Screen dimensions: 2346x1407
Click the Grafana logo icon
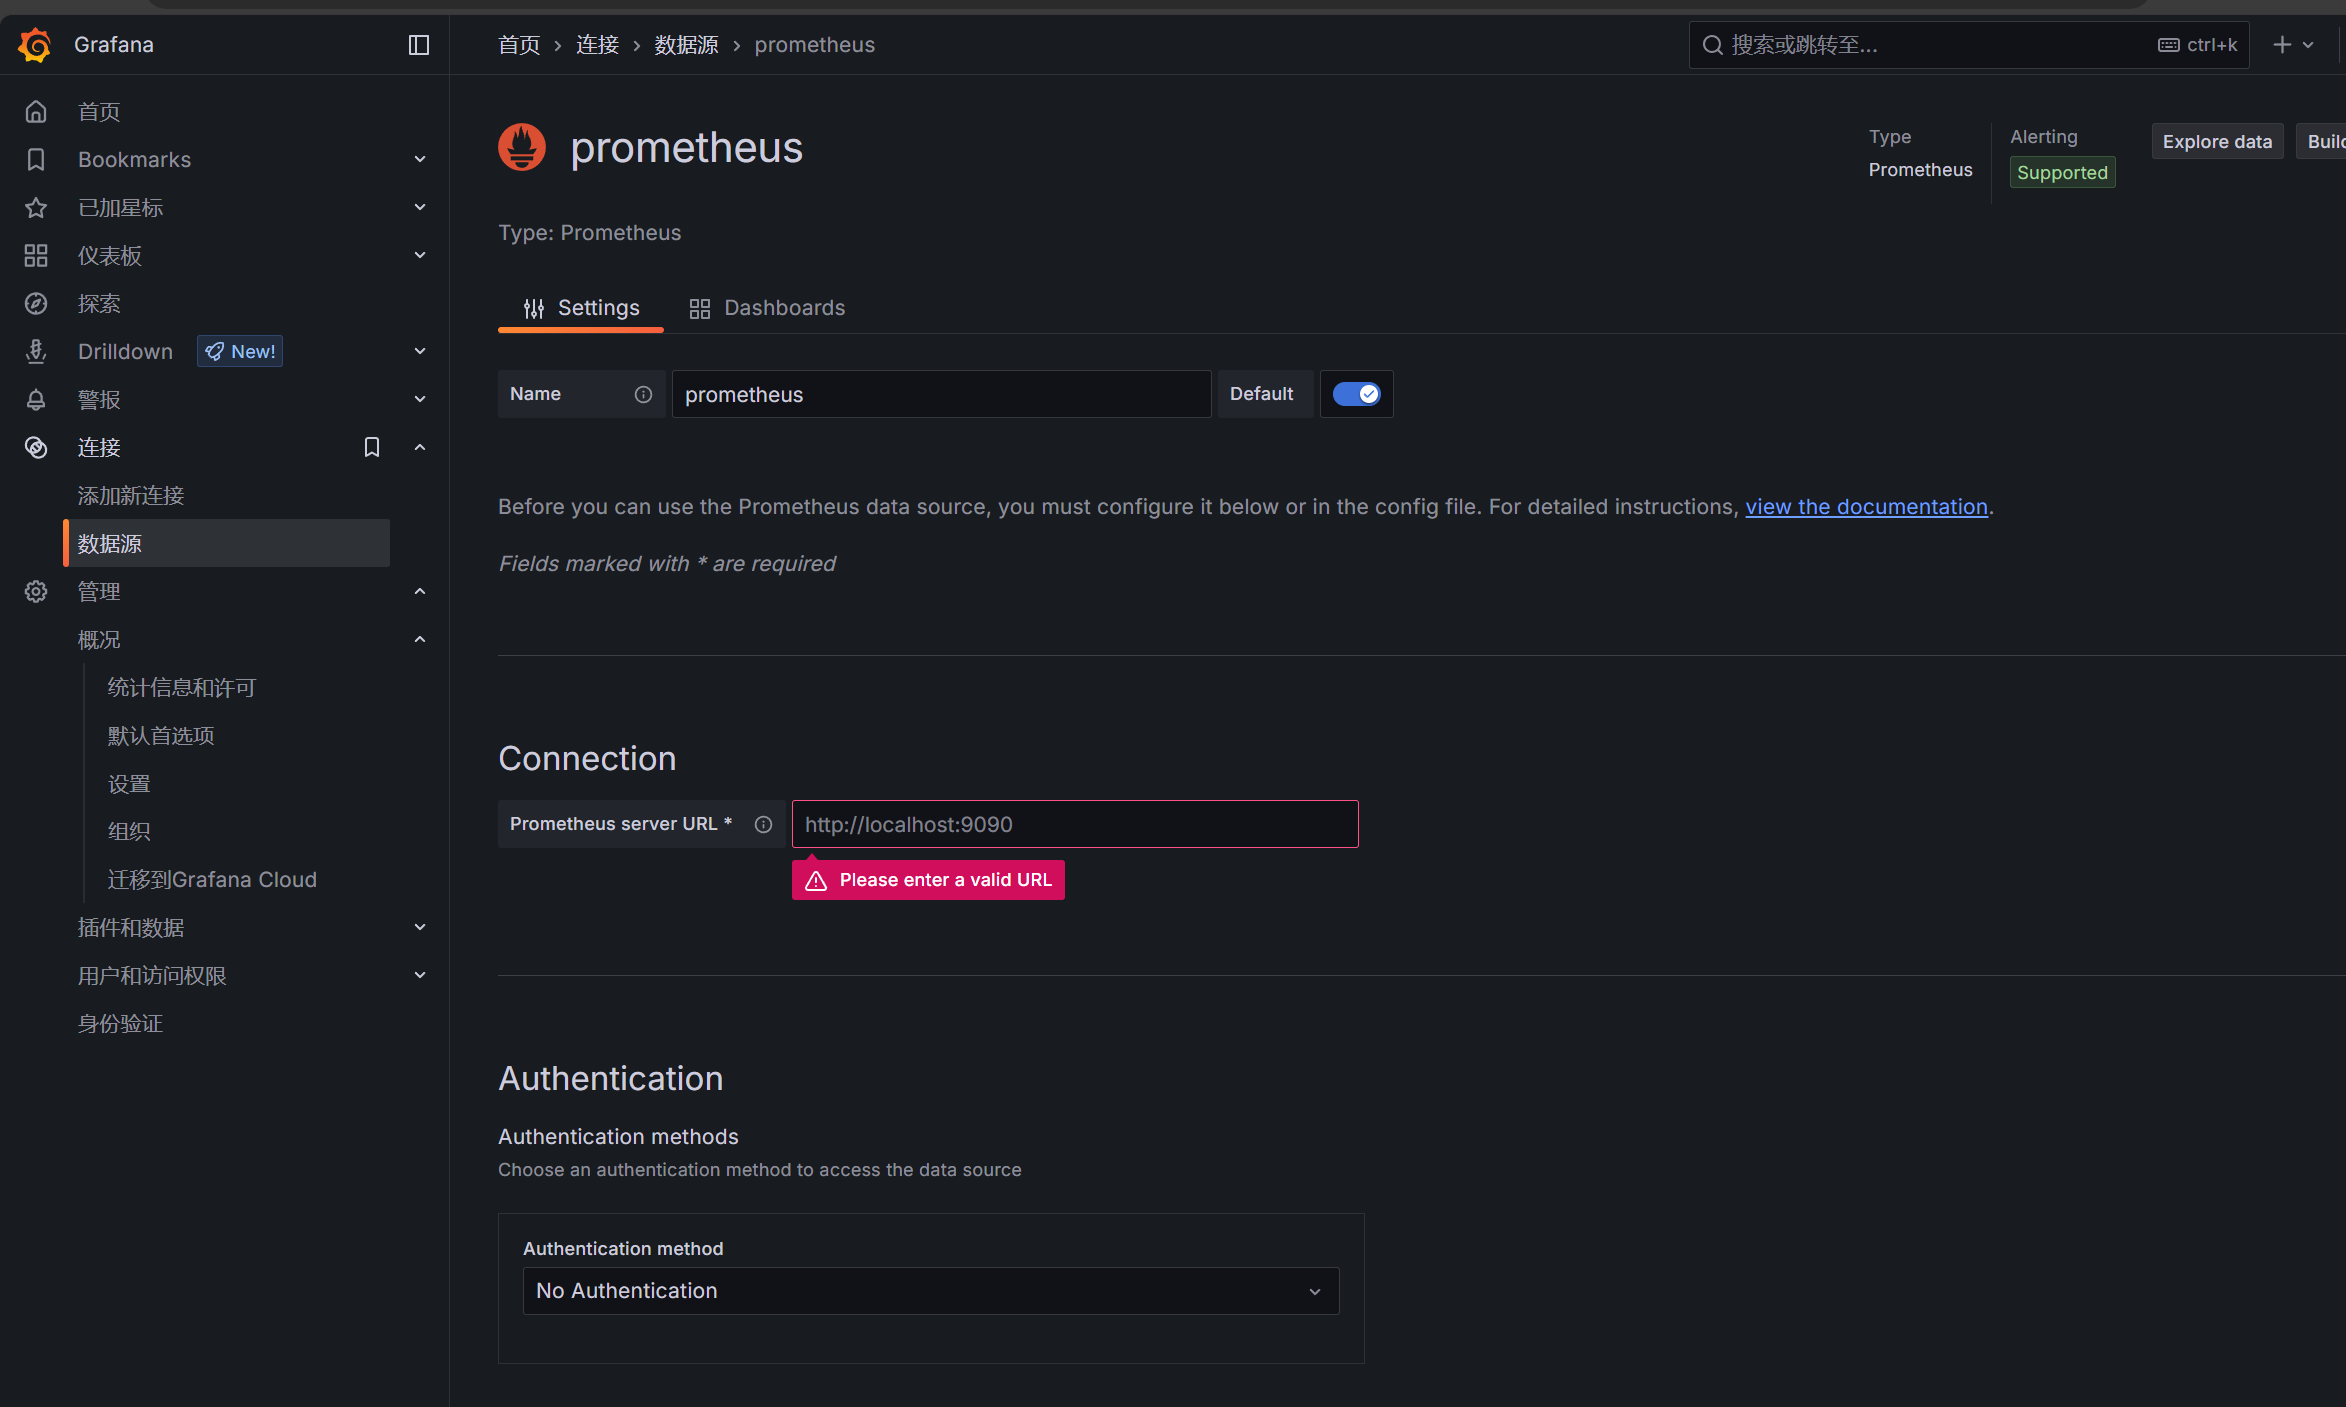pyautogui.click(x=35, y=45)
